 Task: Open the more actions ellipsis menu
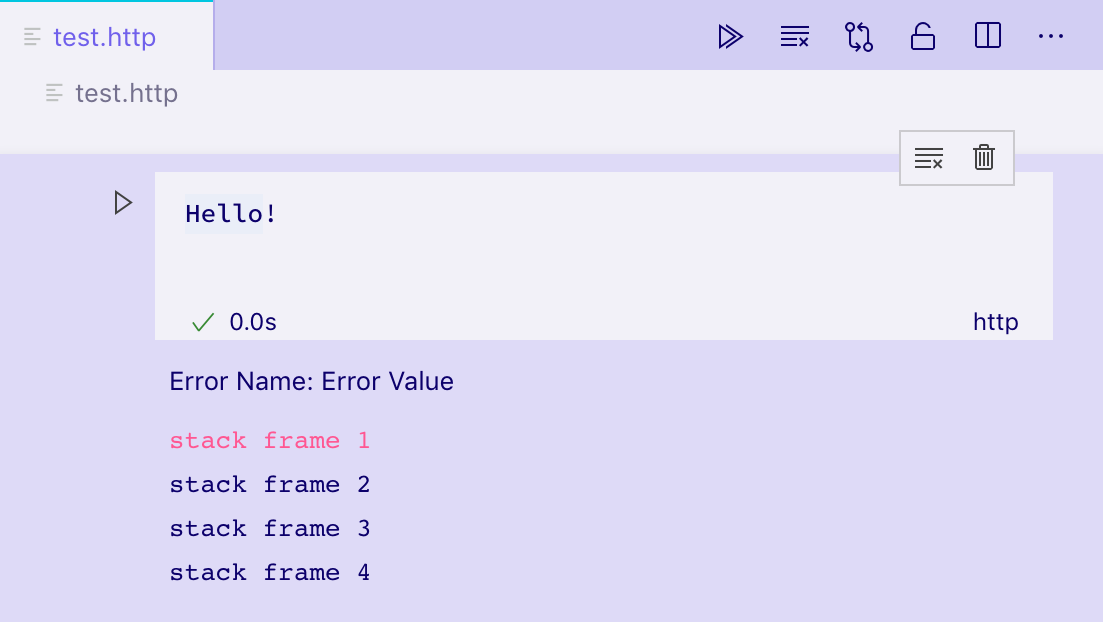[x=1051, y=36]
